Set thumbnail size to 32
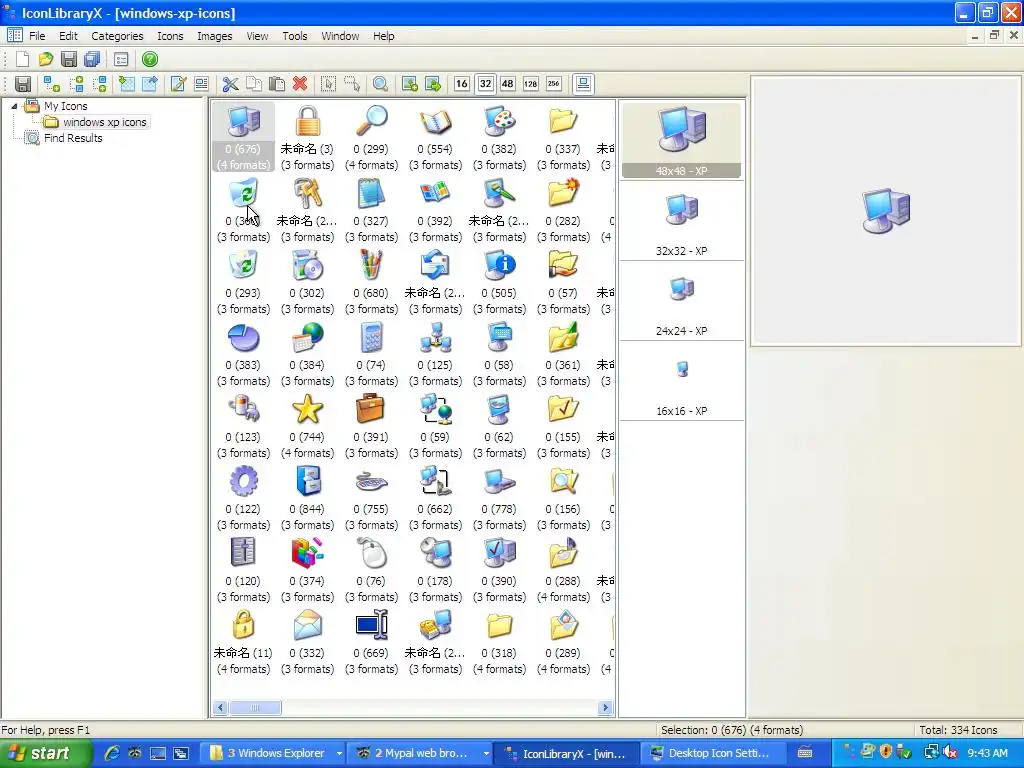The height and width of the screenshot is (768, 1024). (485, 84)
